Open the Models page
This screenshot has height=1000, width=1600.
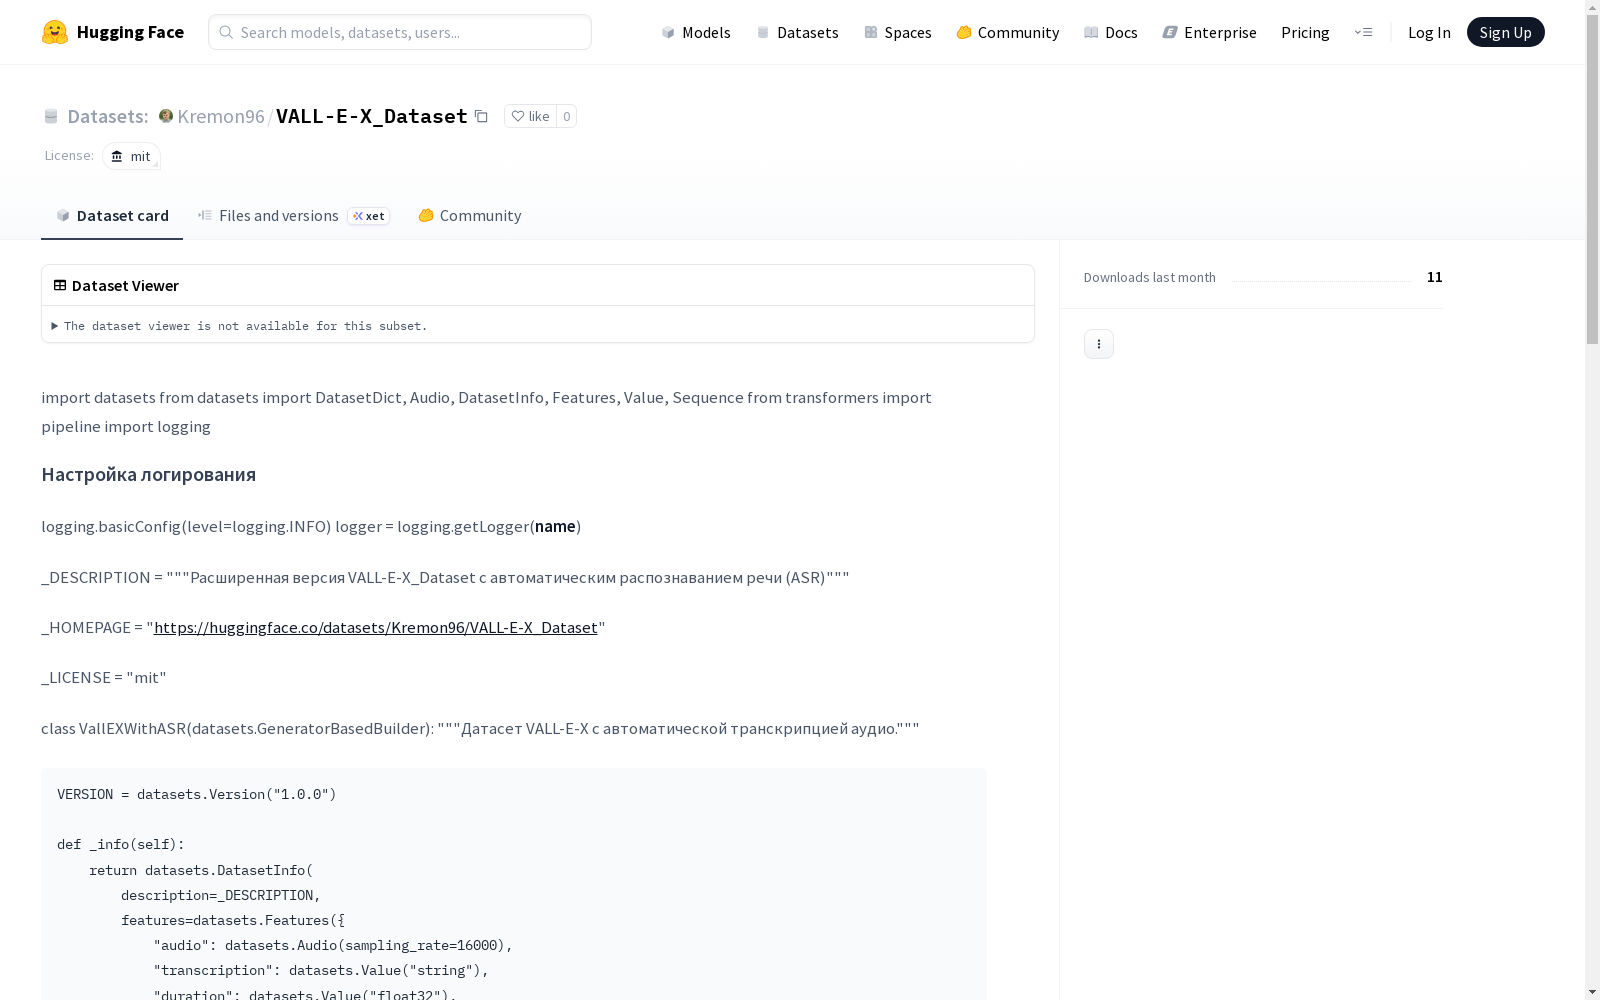pos(696,32)
